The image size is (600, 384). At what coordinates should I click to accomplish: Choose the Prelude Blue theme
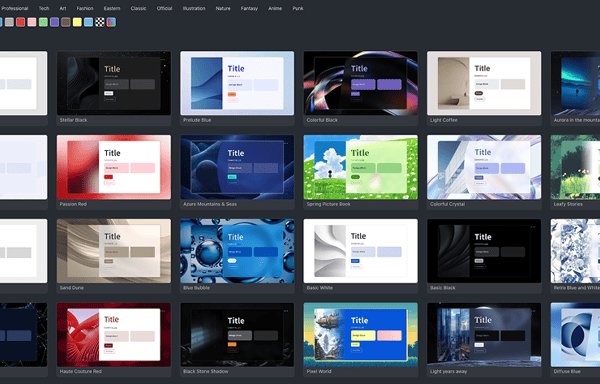click(x=237, y=88)
